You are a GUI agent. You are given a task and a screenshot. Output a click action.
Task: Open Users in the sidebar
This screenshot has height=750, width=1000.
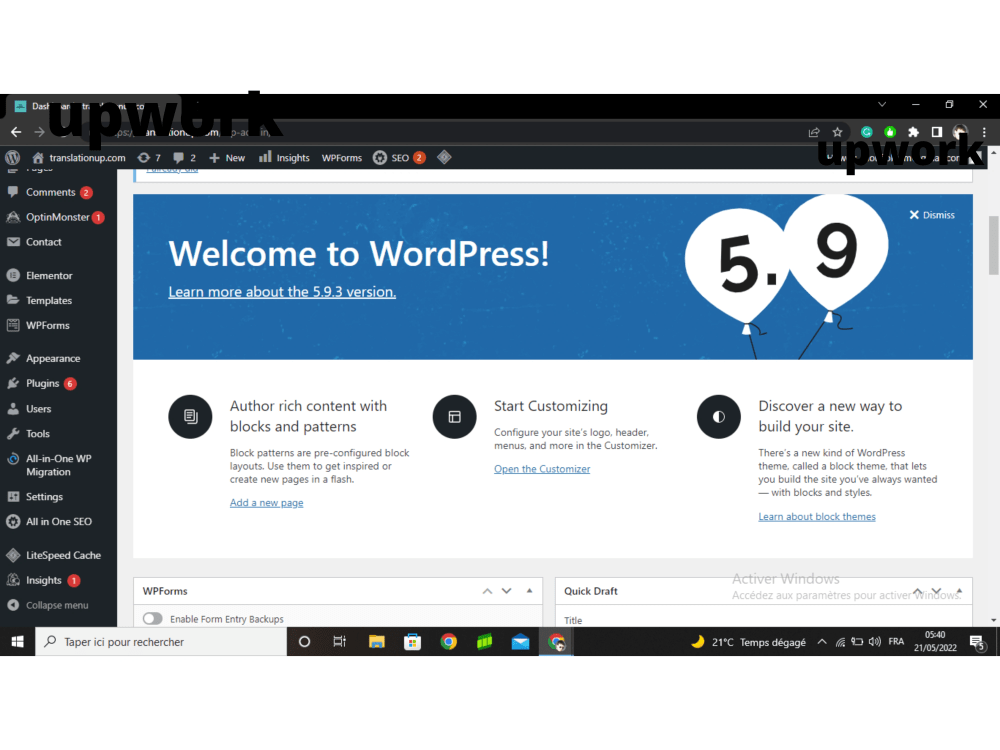[58, 409]
